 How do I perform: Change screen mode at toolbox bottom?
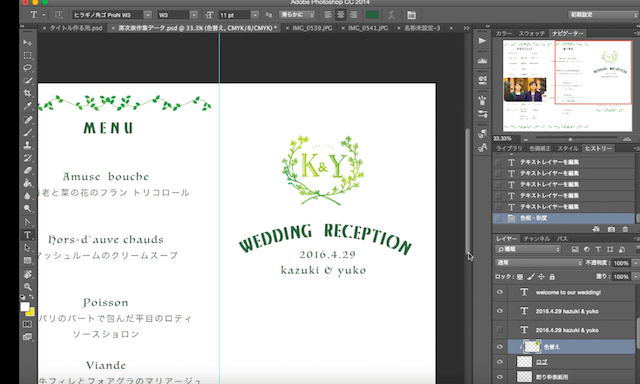coord(27,337)
